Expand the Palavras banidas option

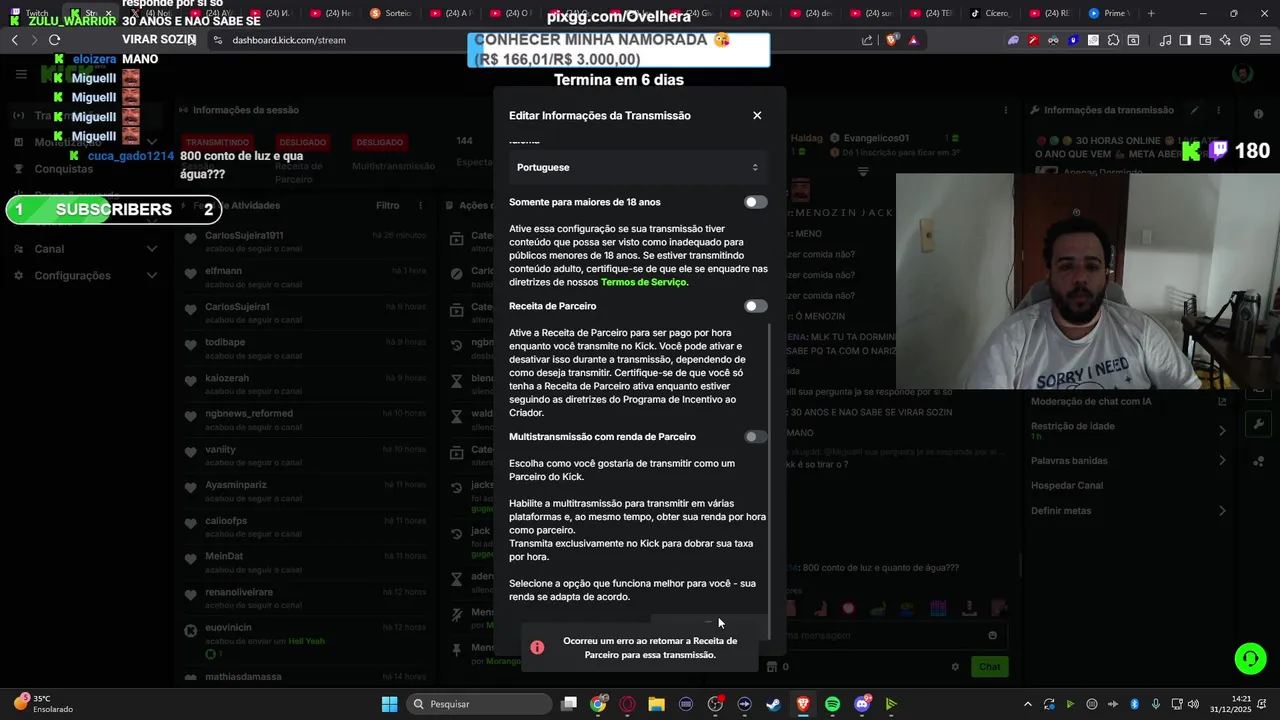click(x=1128, y=461)
